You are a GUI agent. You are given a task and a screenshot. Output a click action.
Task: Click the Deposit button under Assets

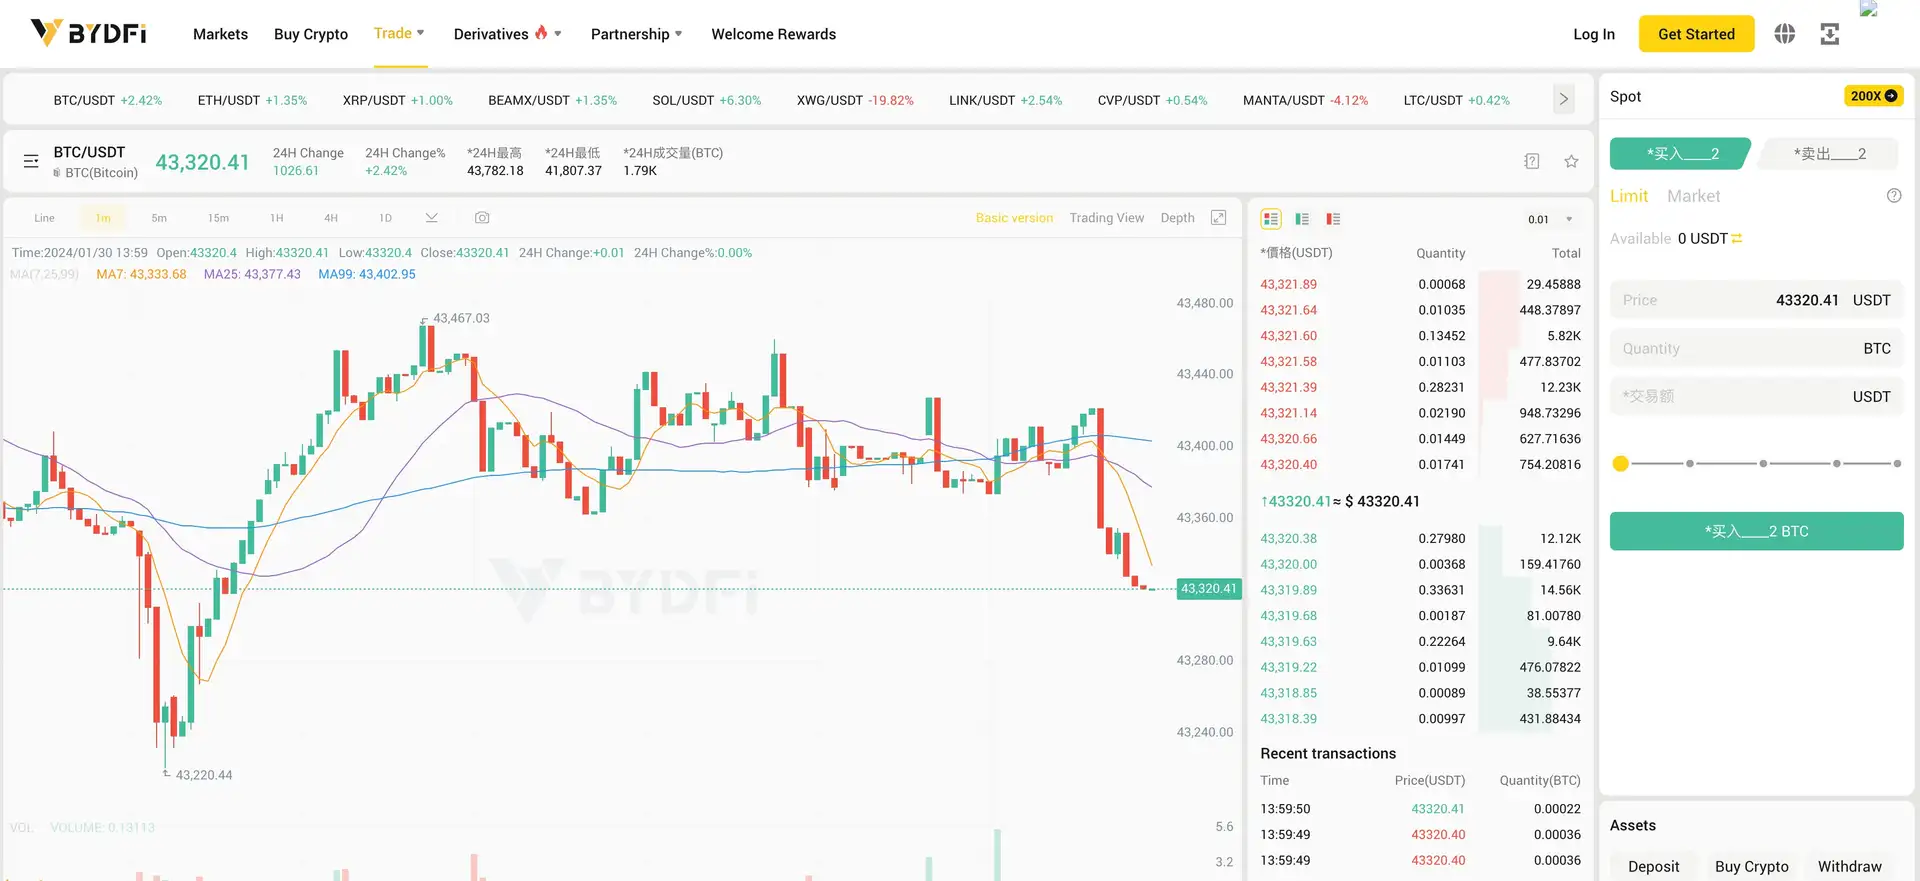click(1653, 866)
